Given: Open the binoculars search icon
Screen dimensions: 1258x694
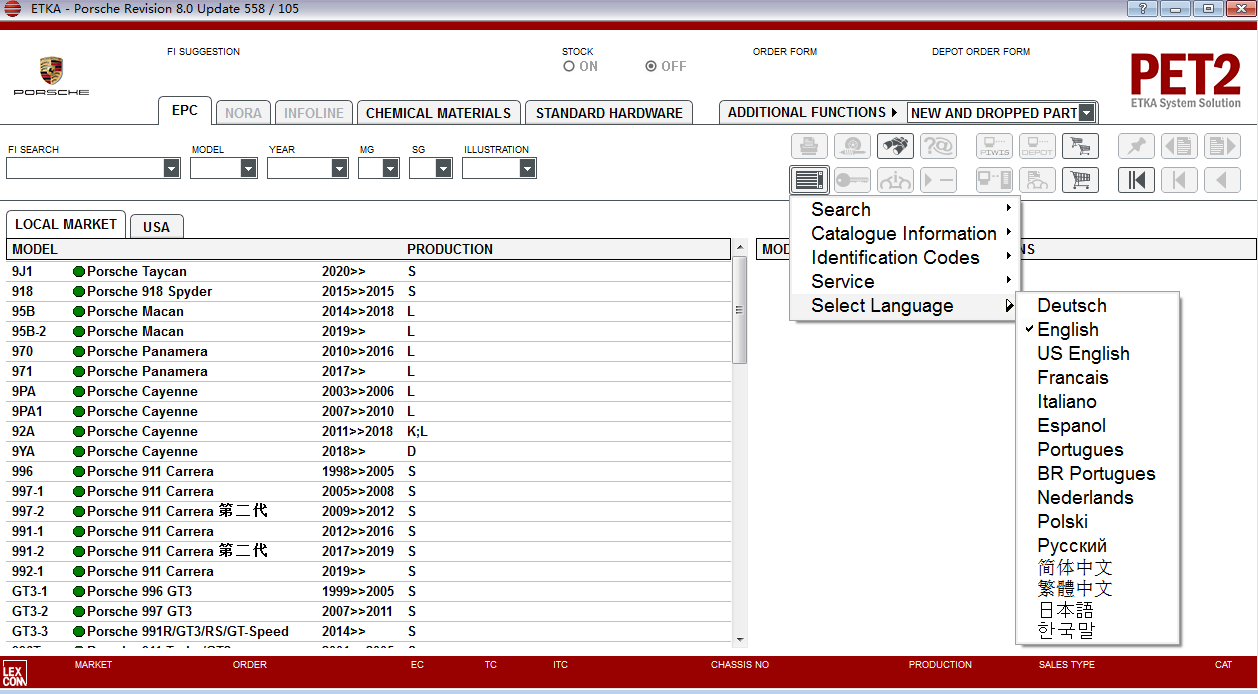Looking at the screenshot, I should (x=895, y=146).
